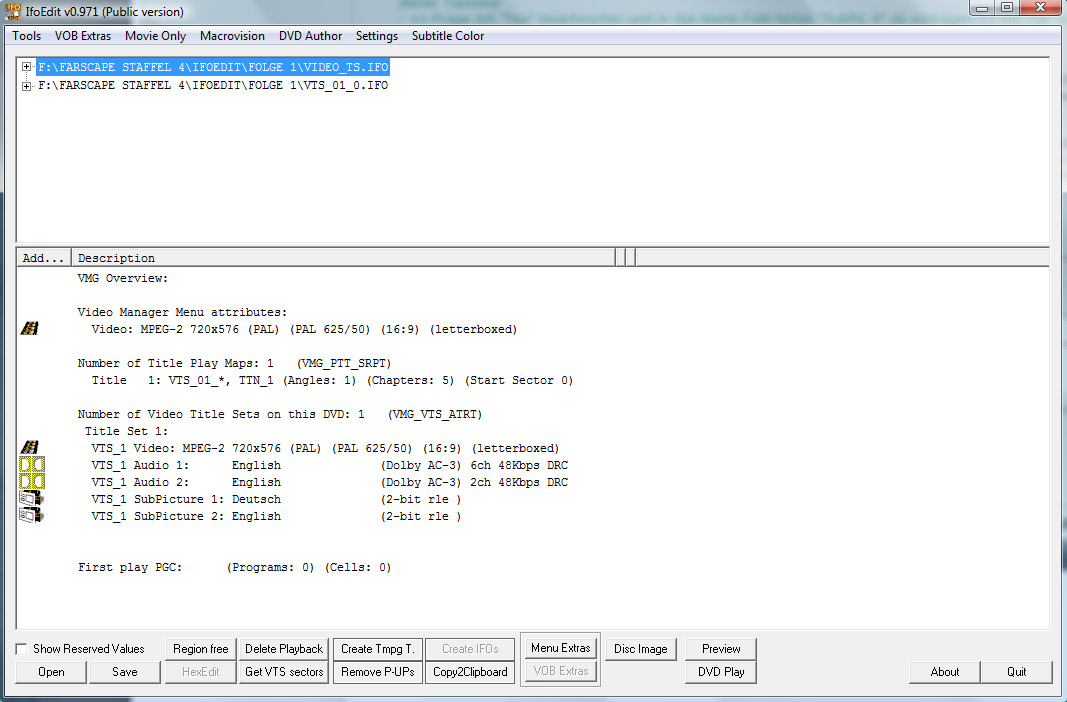Open the Subtitle Color menu
Image resolution: width=1067 pixels, height=702 pixels.
(x=447, y=36)
